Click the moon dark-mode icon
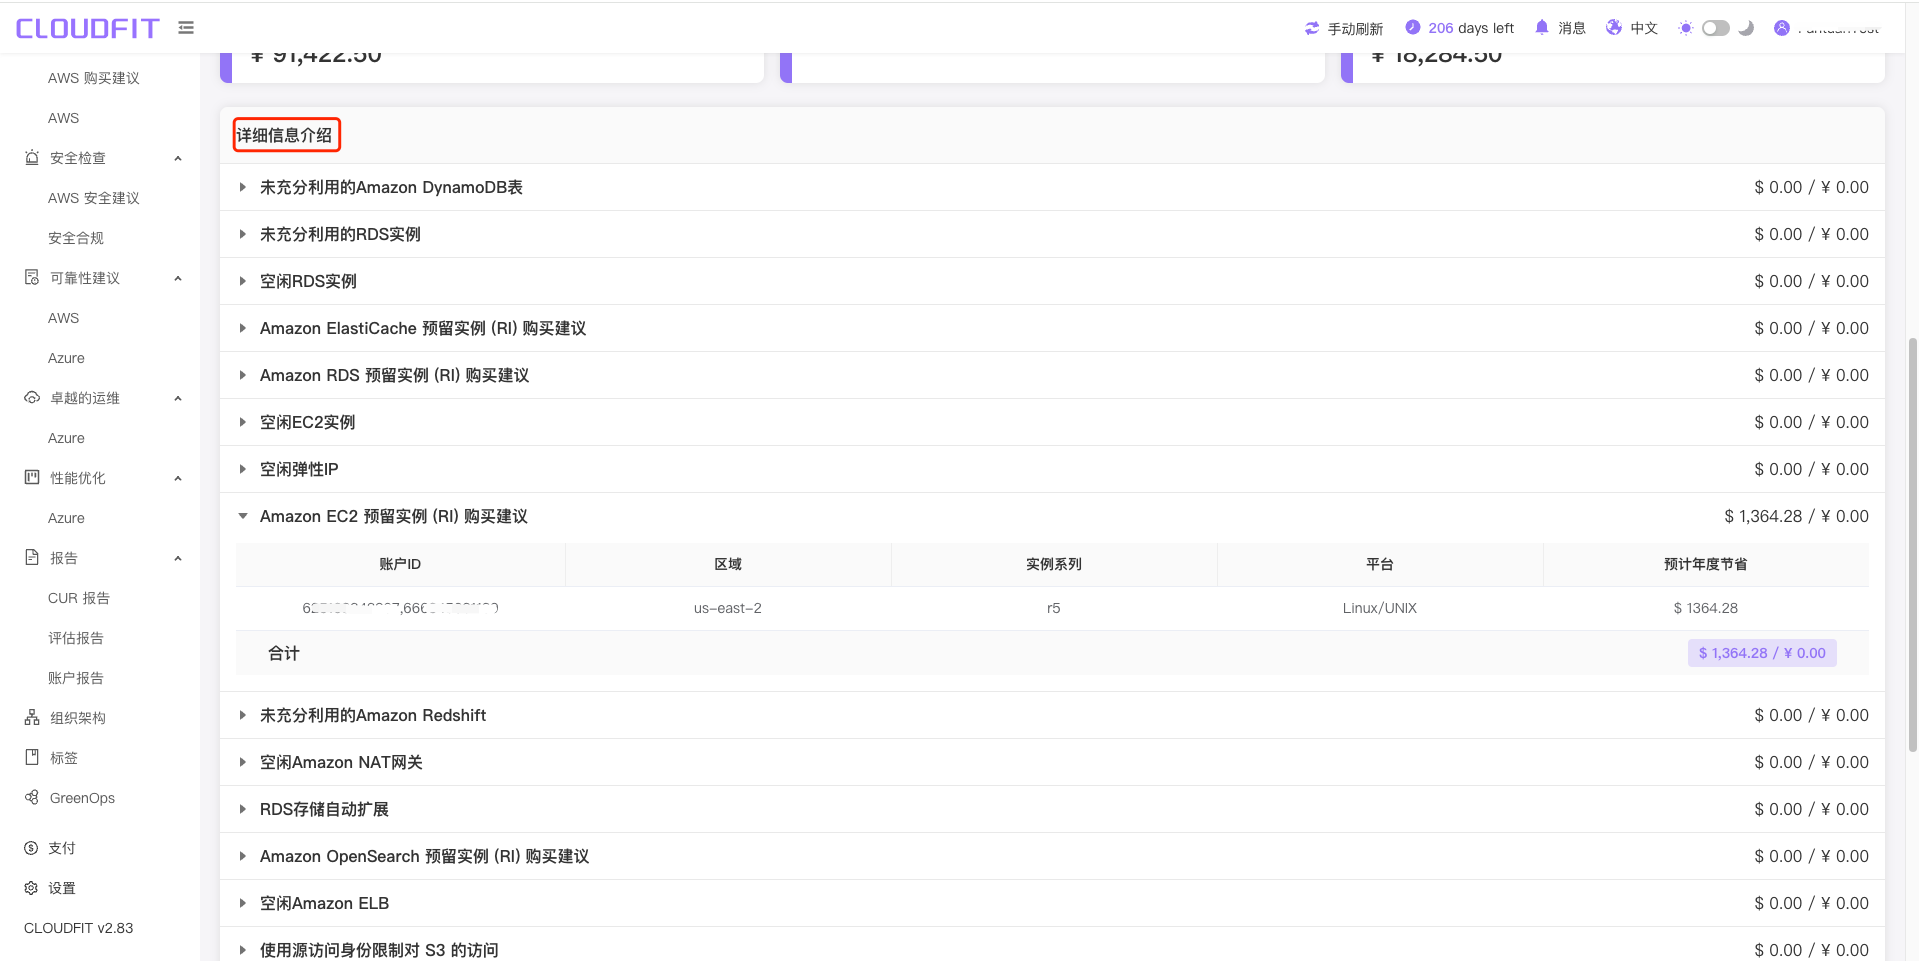1919x961 pixels. [1746, 28]
